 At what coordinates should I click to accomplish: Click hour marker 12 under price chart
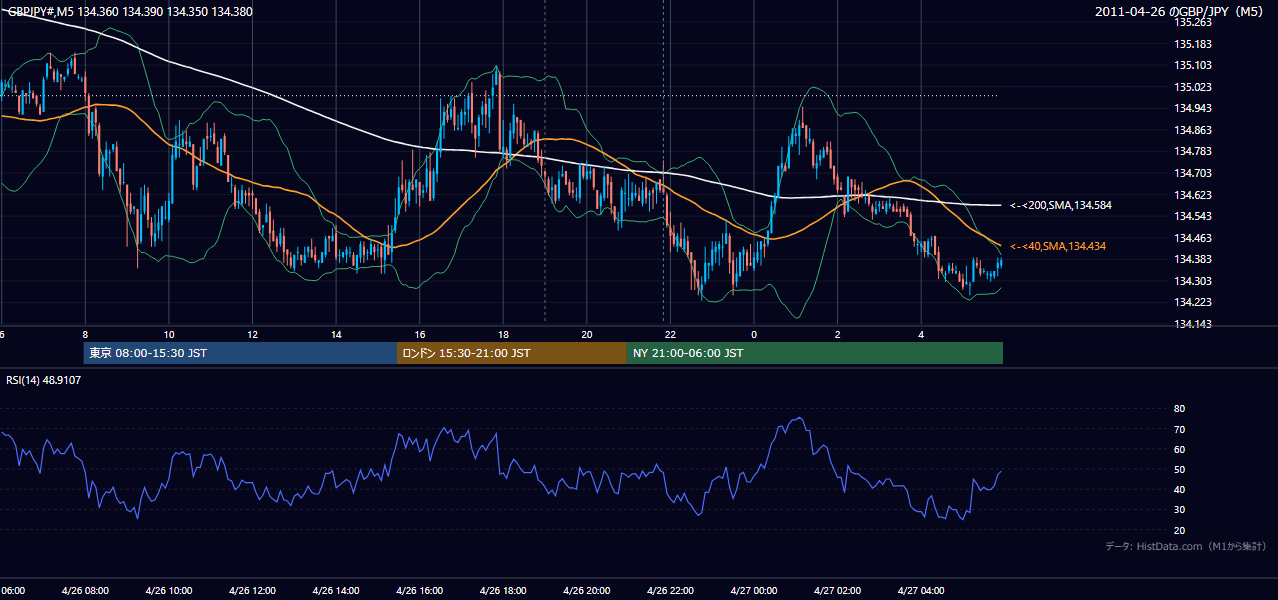click(x=253, y=335)
